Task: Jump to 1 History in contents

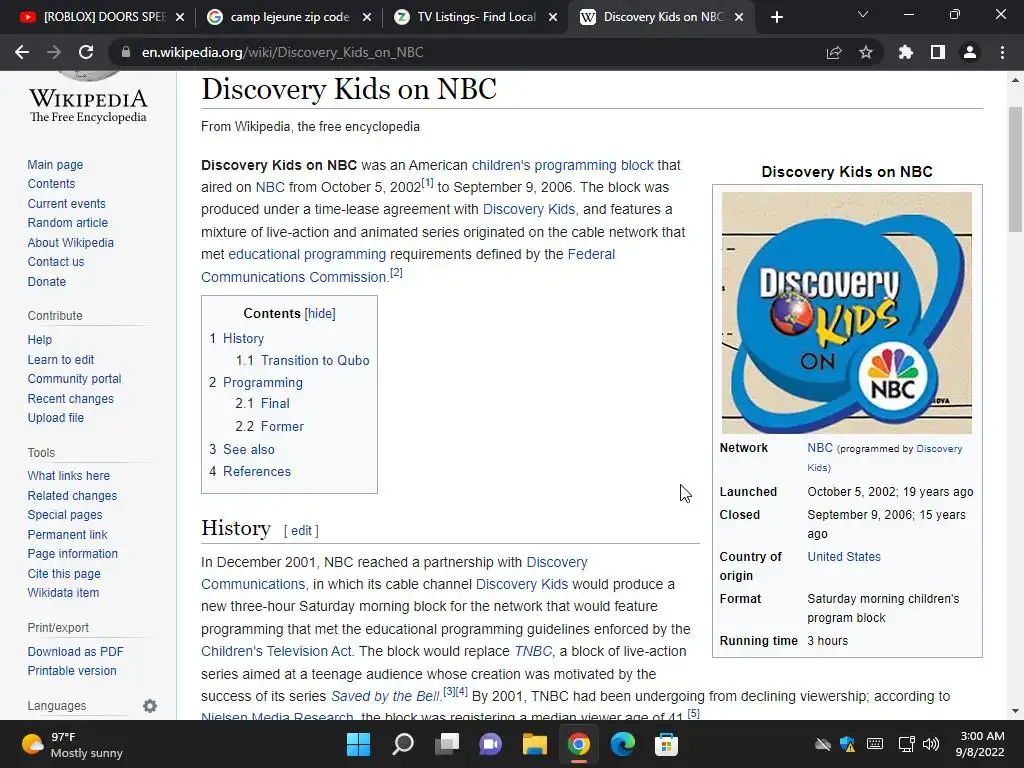Action: 236,338
